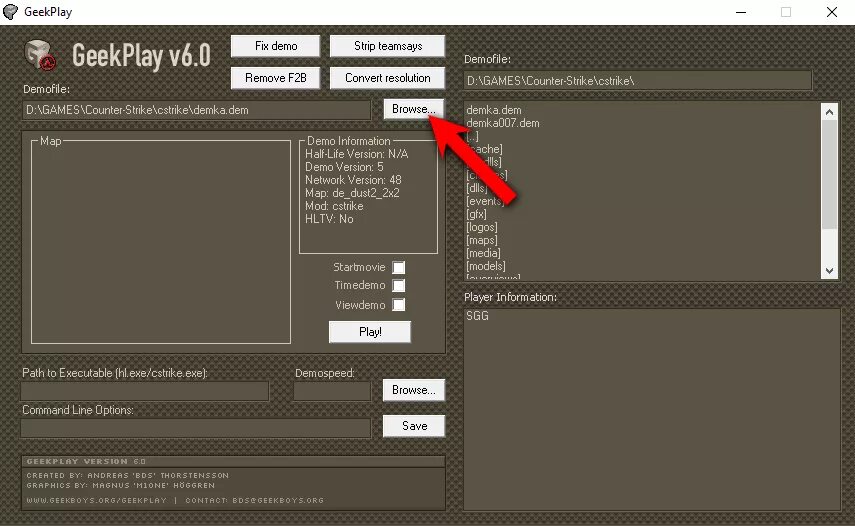Select the [media] folder entry
Viewport: 855px width, 526px height.
pos(484,253)
